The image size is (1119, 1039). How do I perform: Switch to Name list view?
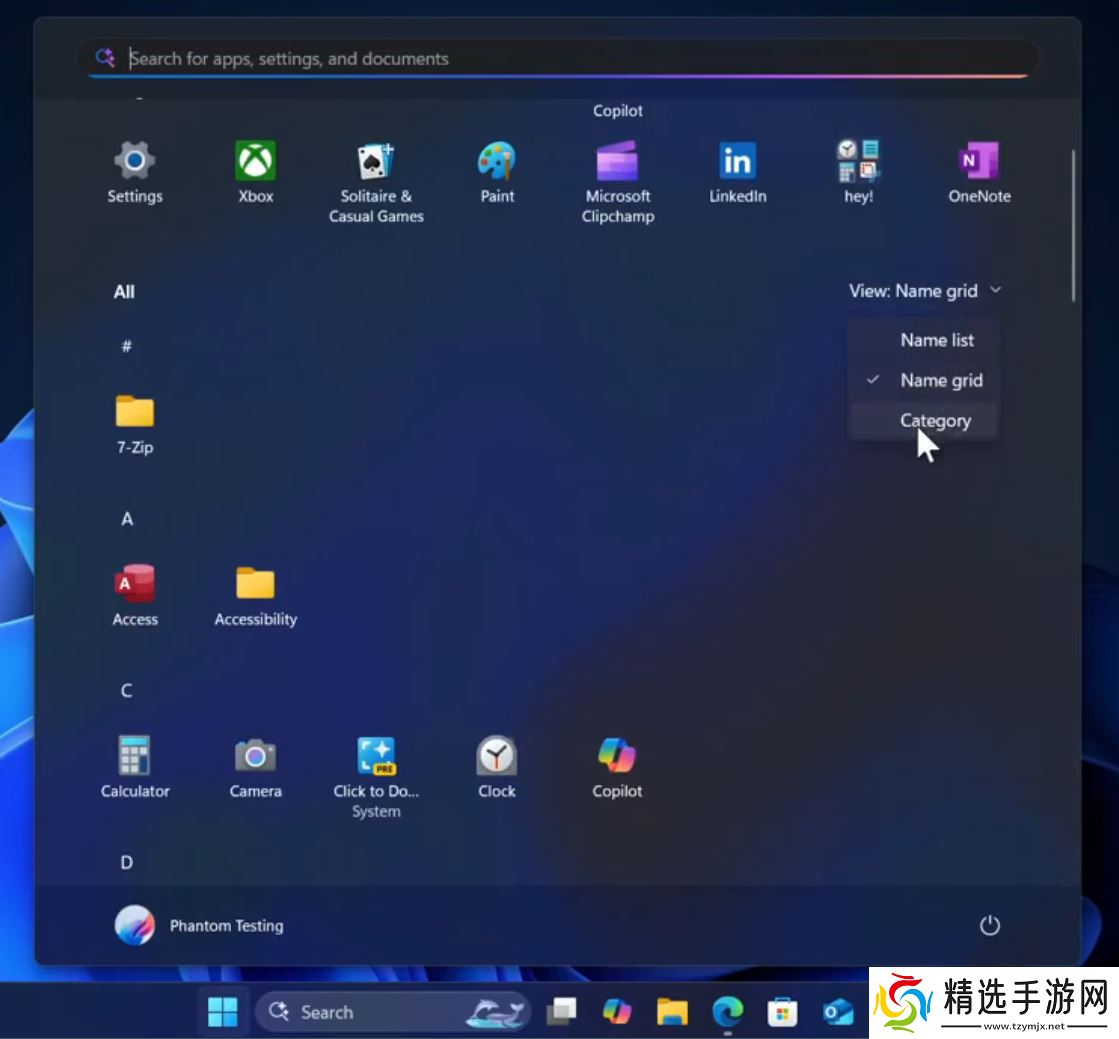click(x=936, y=340)
